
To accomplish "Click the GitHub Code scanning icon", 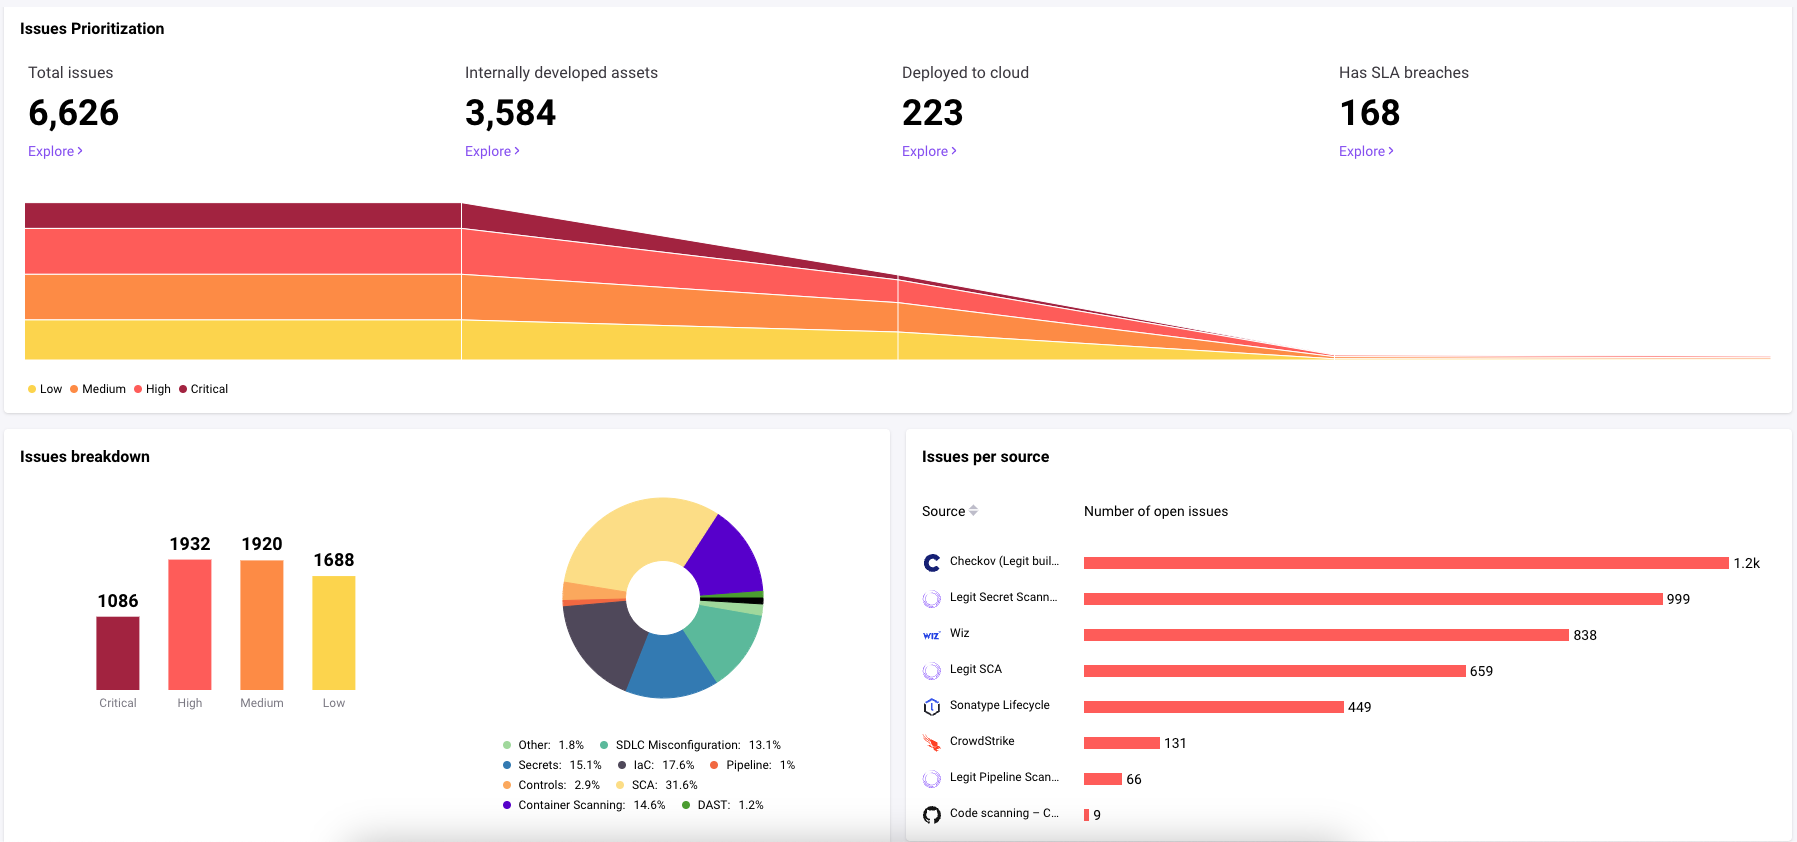I will (x=932, y=815).
